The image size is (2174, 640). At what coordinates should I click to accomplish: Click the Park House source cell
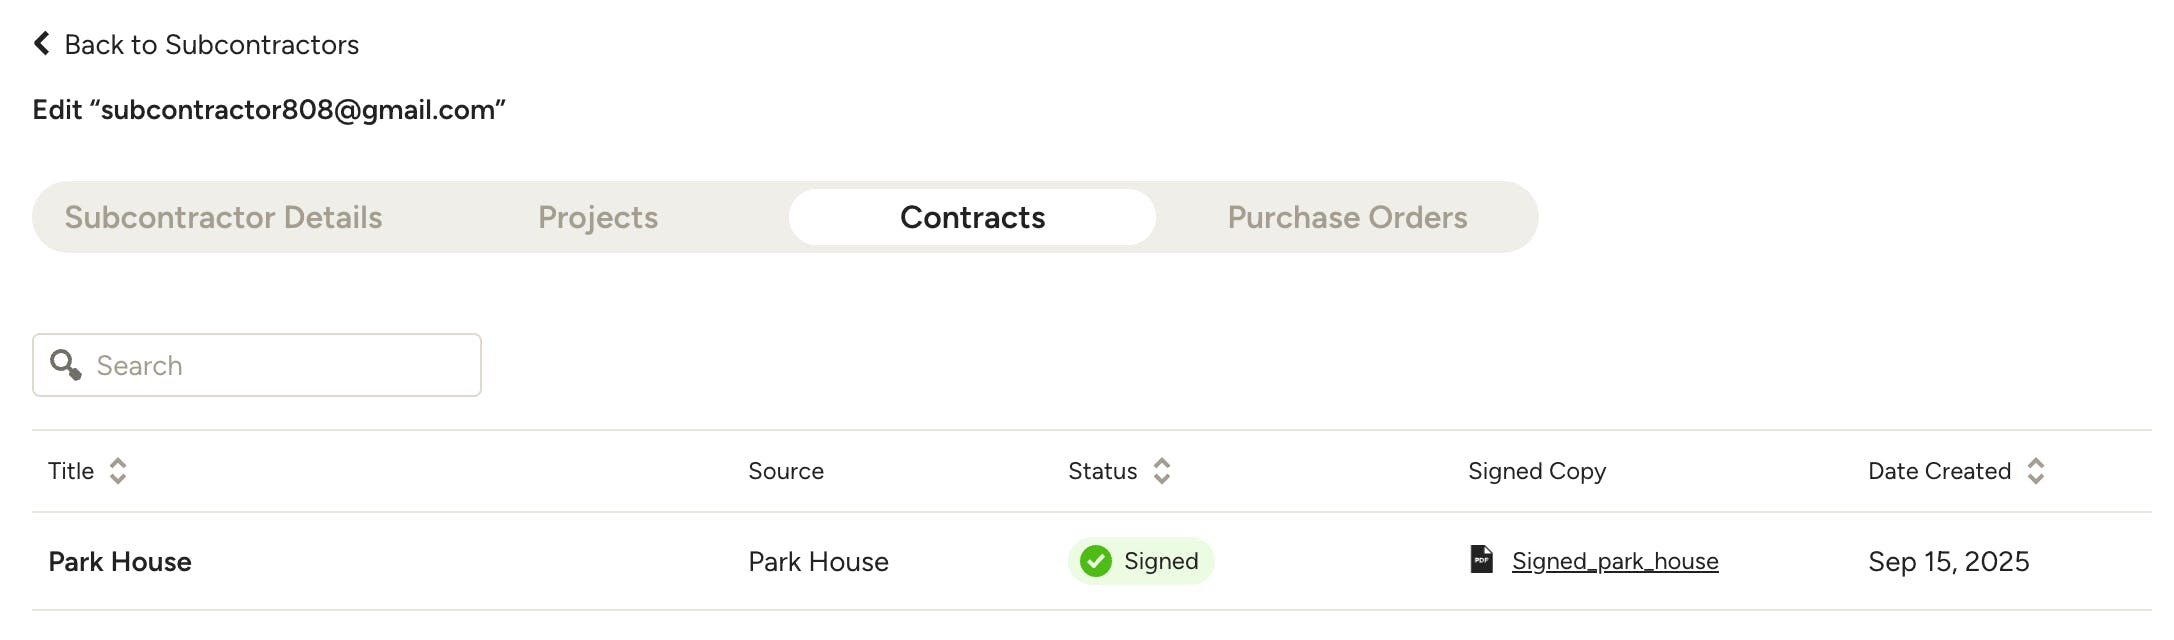click(x=818, y=561)
